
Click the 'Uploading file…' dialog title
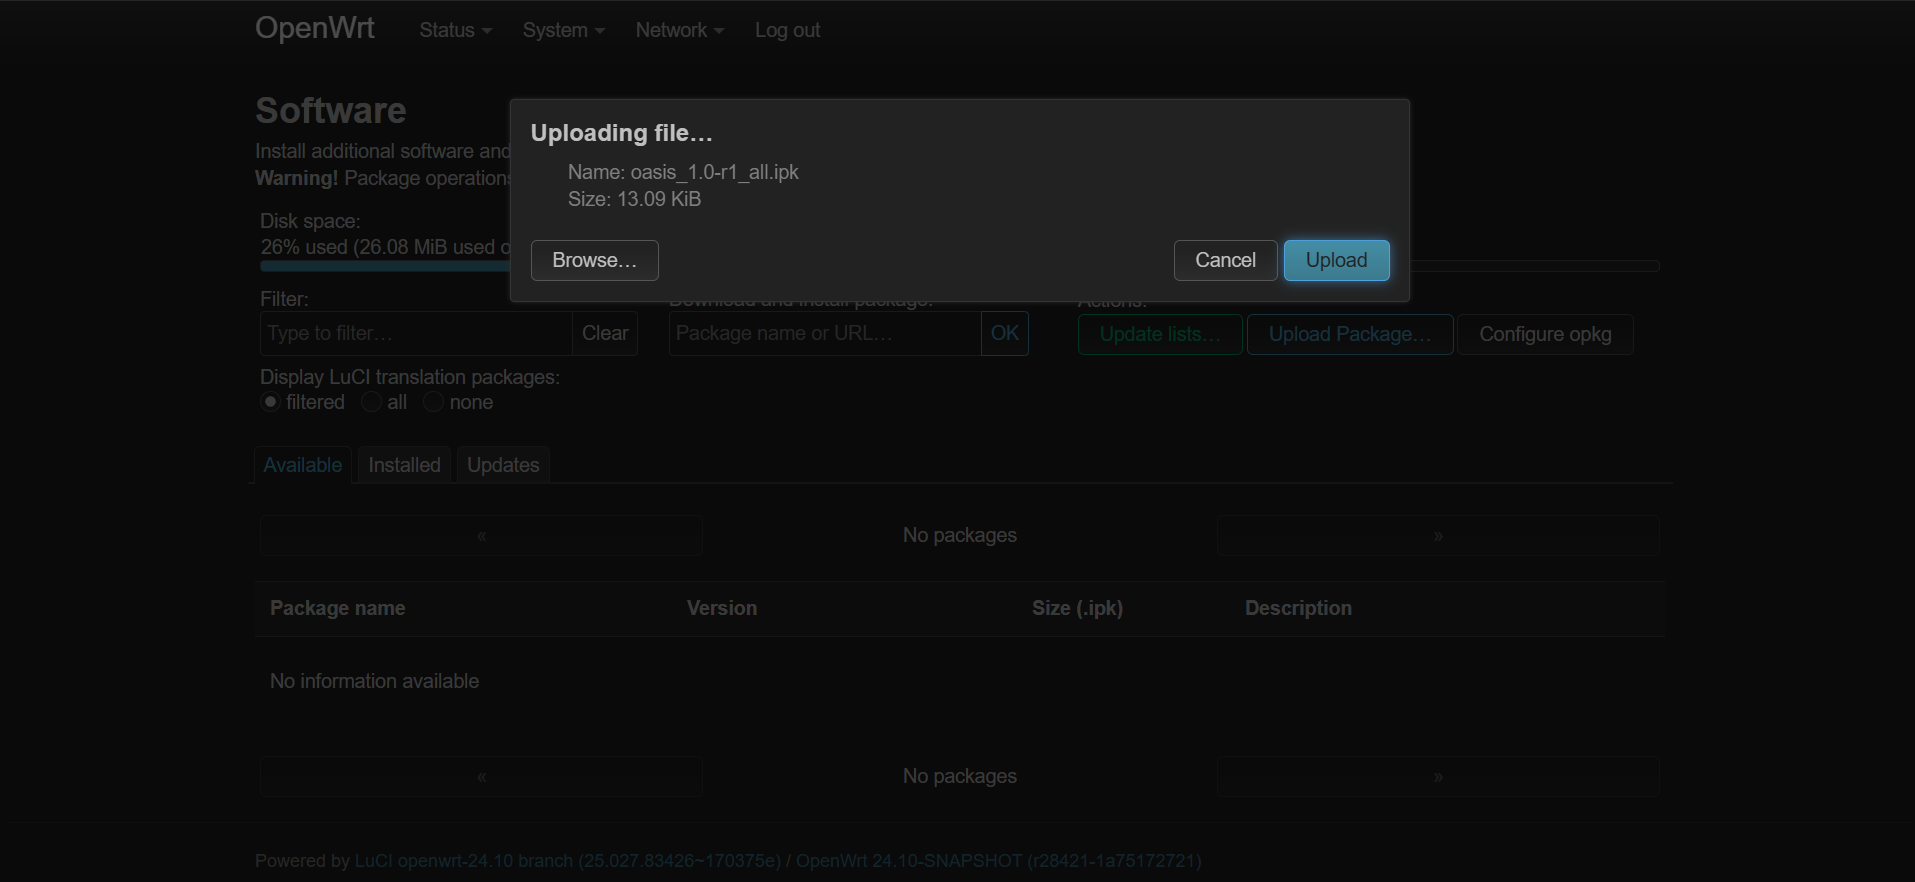pyautogui.click(x=621, y=133)
